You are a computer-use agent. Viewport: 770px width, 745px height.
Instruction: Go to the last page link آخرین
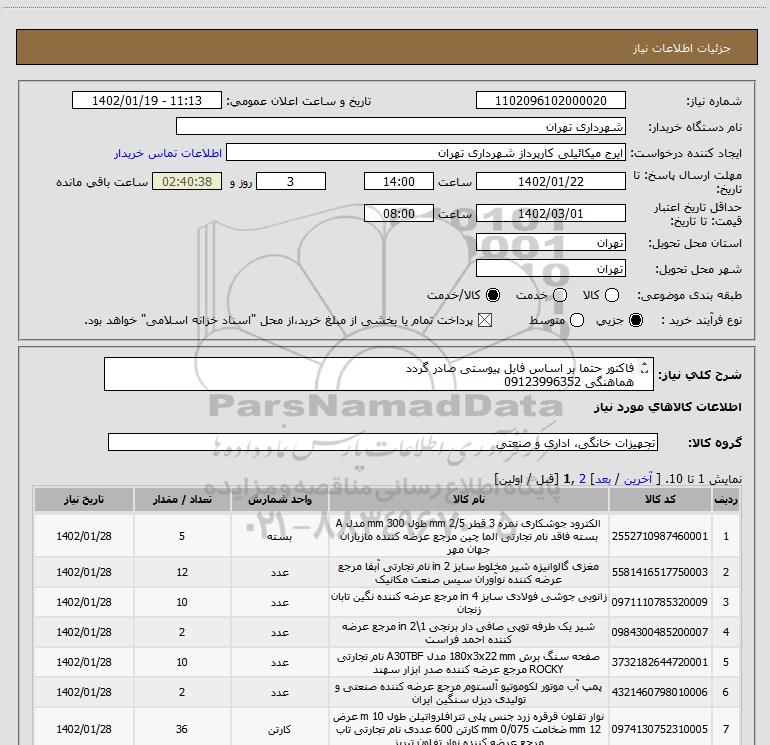[638, 479]
